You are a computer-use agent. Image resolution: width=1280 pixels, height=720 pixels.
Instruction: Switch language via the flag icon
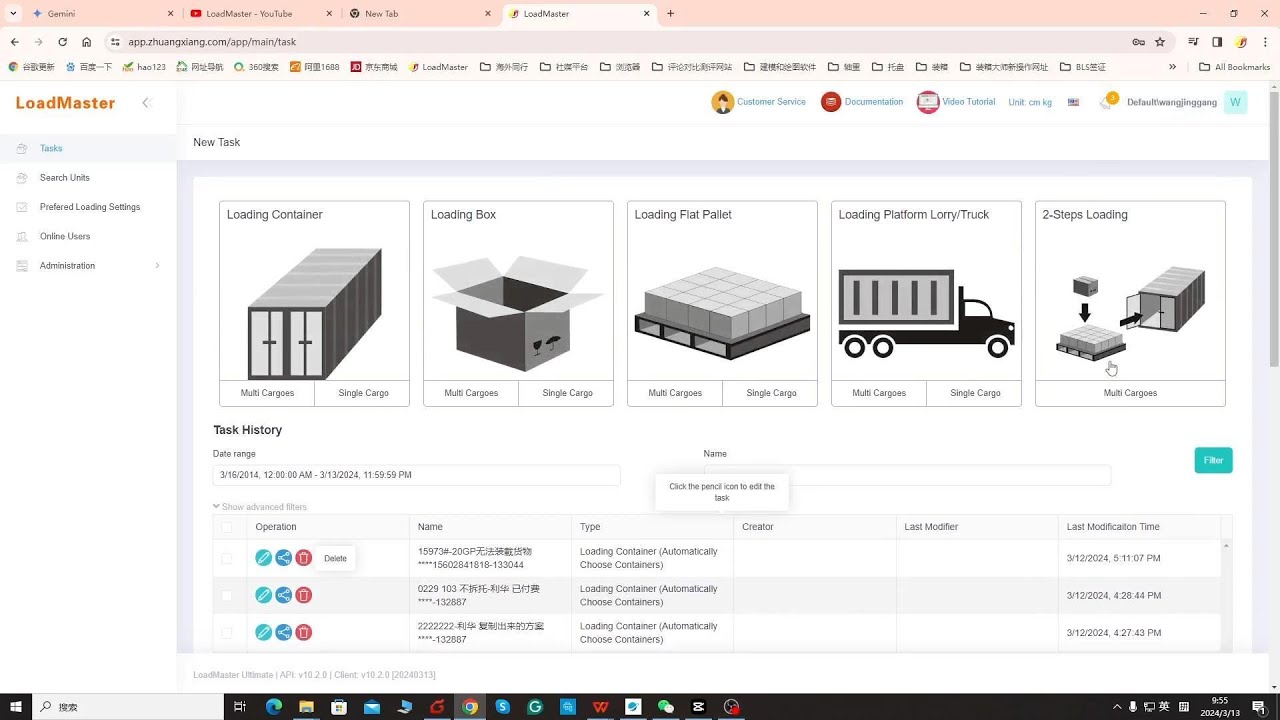(x=1073, y=102)
